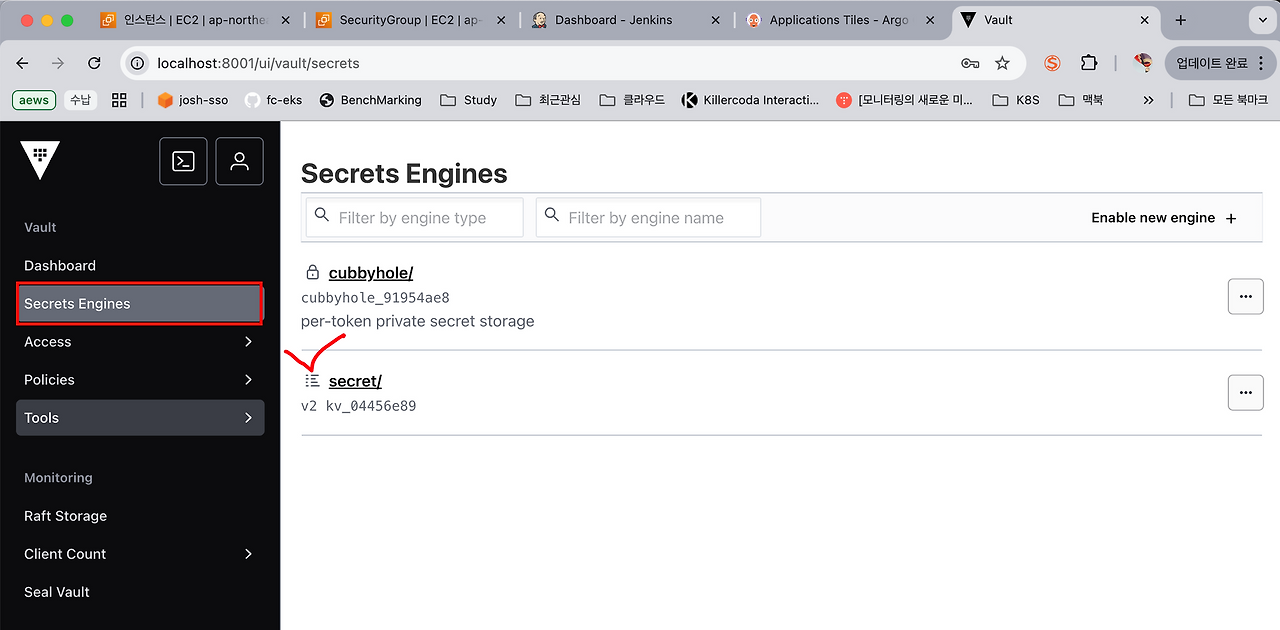Open the K8S bookmarks folder
Viewport: 1280px width, 630px height.
[x=1016, y=100]
